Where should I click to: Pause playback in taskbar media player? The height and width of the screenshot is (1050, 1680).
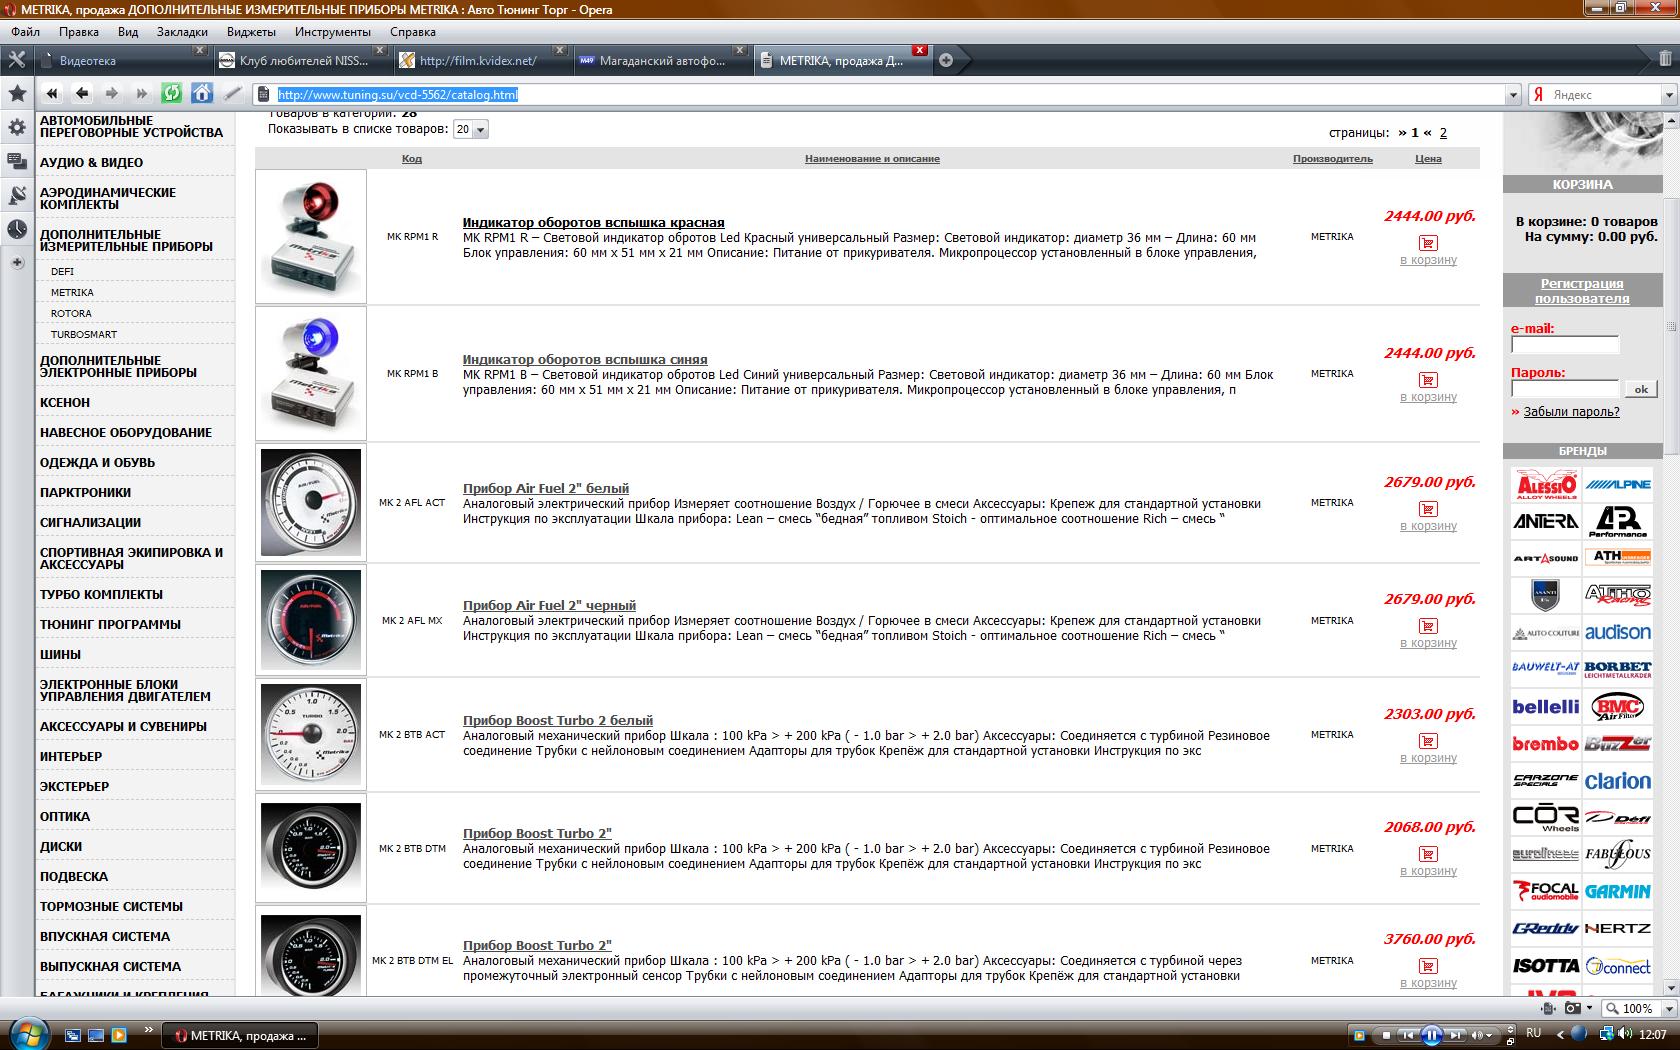(x=1431, y=1035)
